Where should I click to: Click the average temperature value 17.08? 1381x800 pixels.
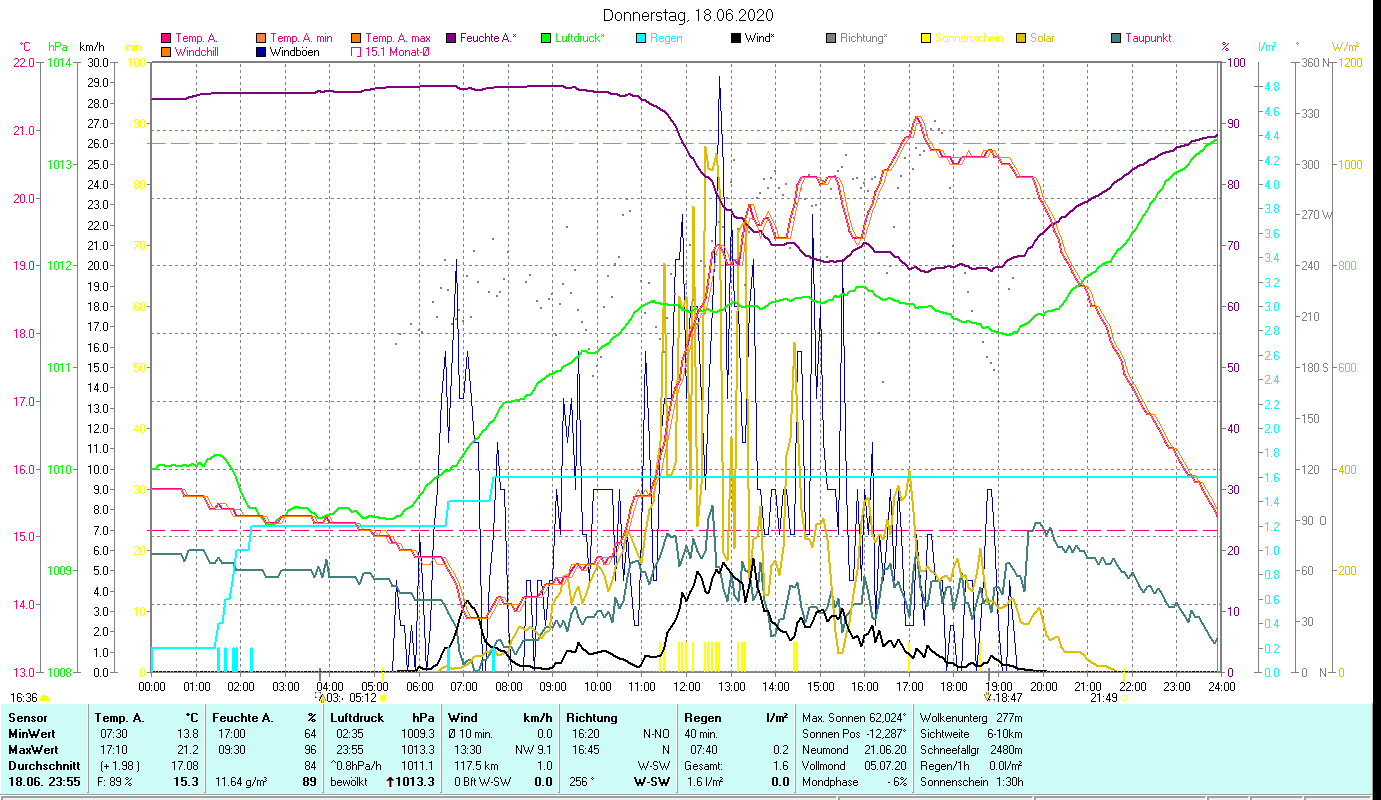pos(185,766)
